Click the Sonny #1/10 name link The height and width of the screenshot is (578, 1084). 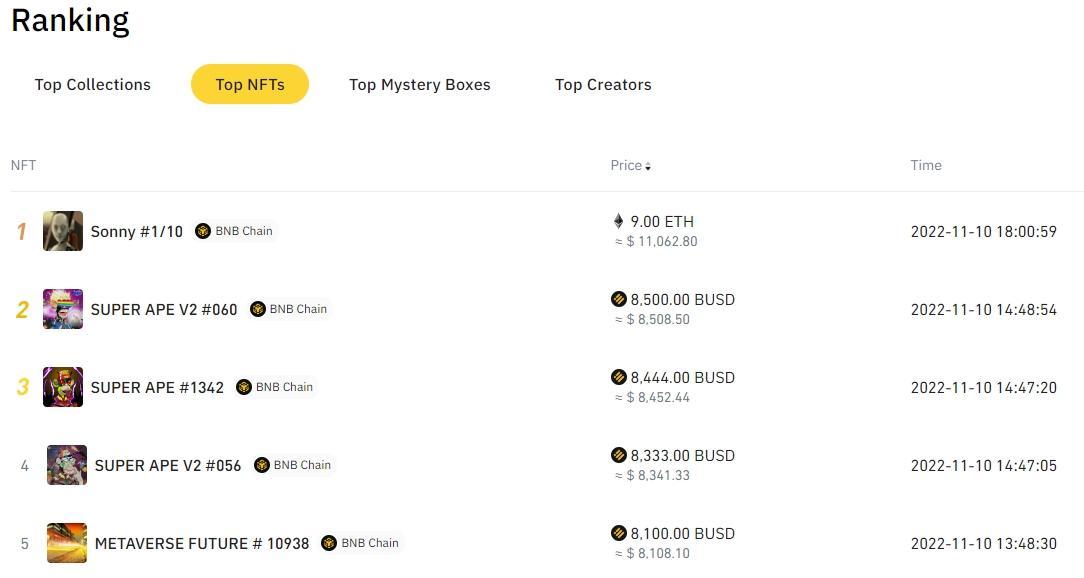(137, 232)
